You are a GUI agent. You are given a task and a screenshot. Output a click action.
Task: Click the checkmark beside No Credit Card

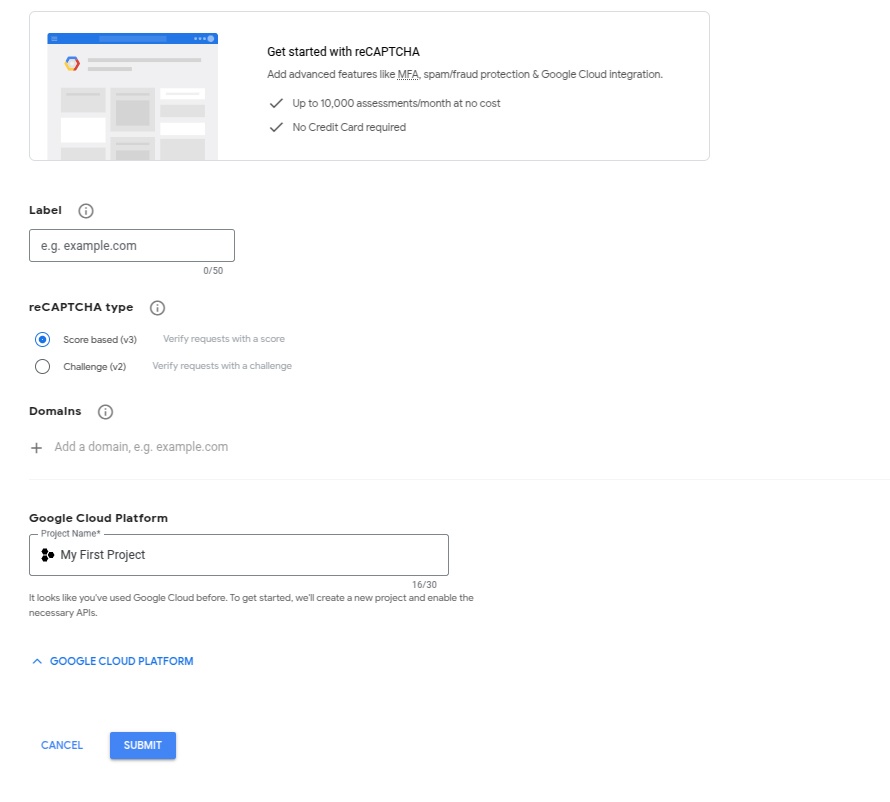[x=276, y=127]
